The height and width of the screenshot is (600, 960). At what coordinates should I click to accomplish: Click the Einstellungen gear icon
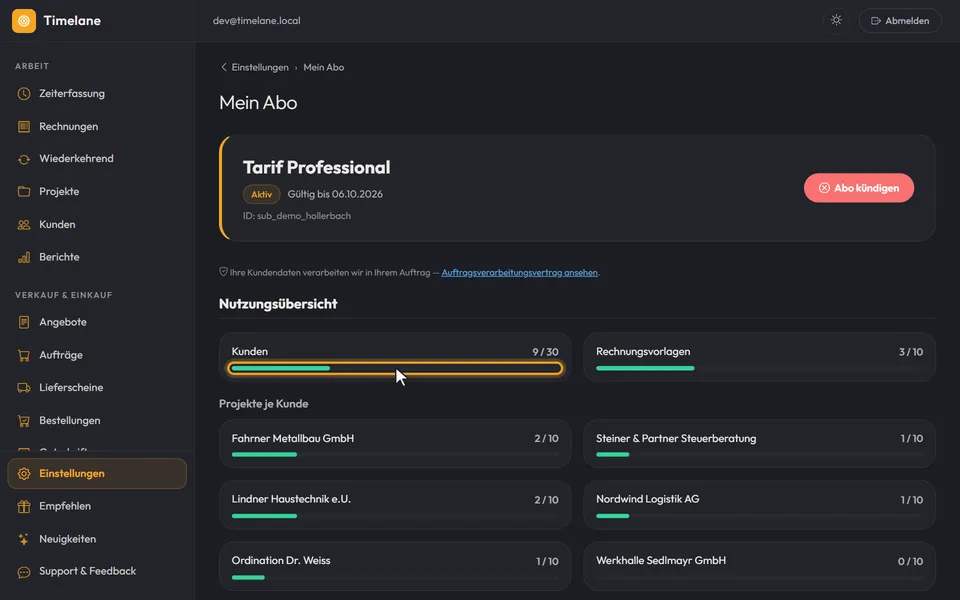(x=24, y=474)
